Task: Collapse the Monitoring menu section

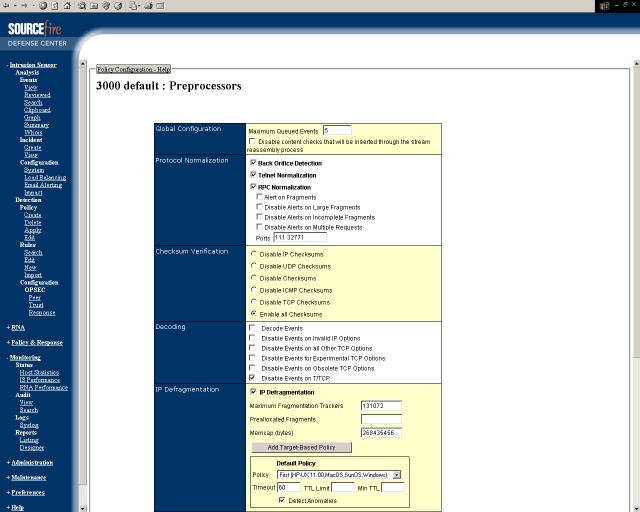Action: (25, 357)
